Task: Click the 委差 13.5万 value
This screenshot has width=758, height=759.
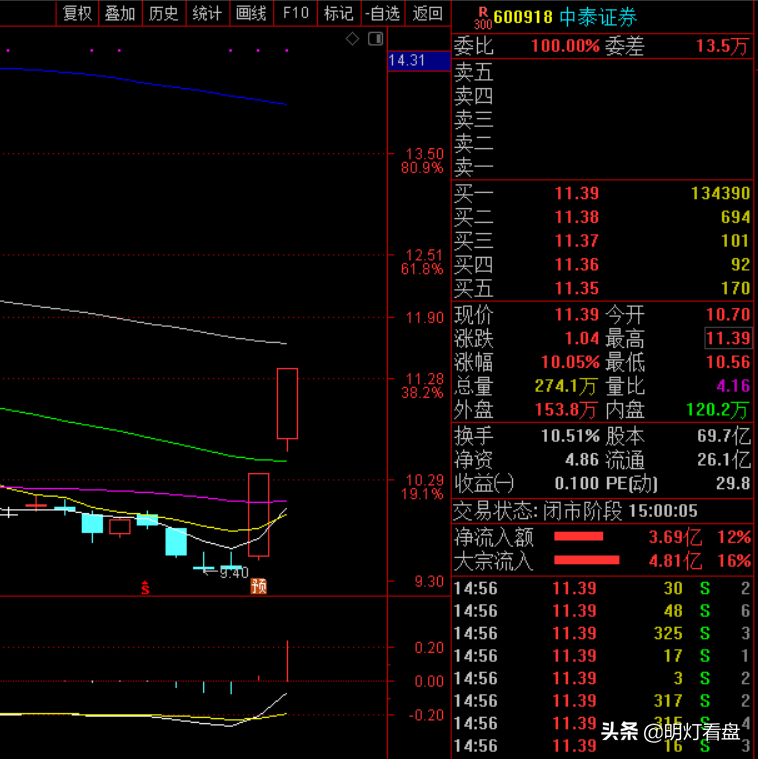Action: pyautogui.click(x=723, y=46)
